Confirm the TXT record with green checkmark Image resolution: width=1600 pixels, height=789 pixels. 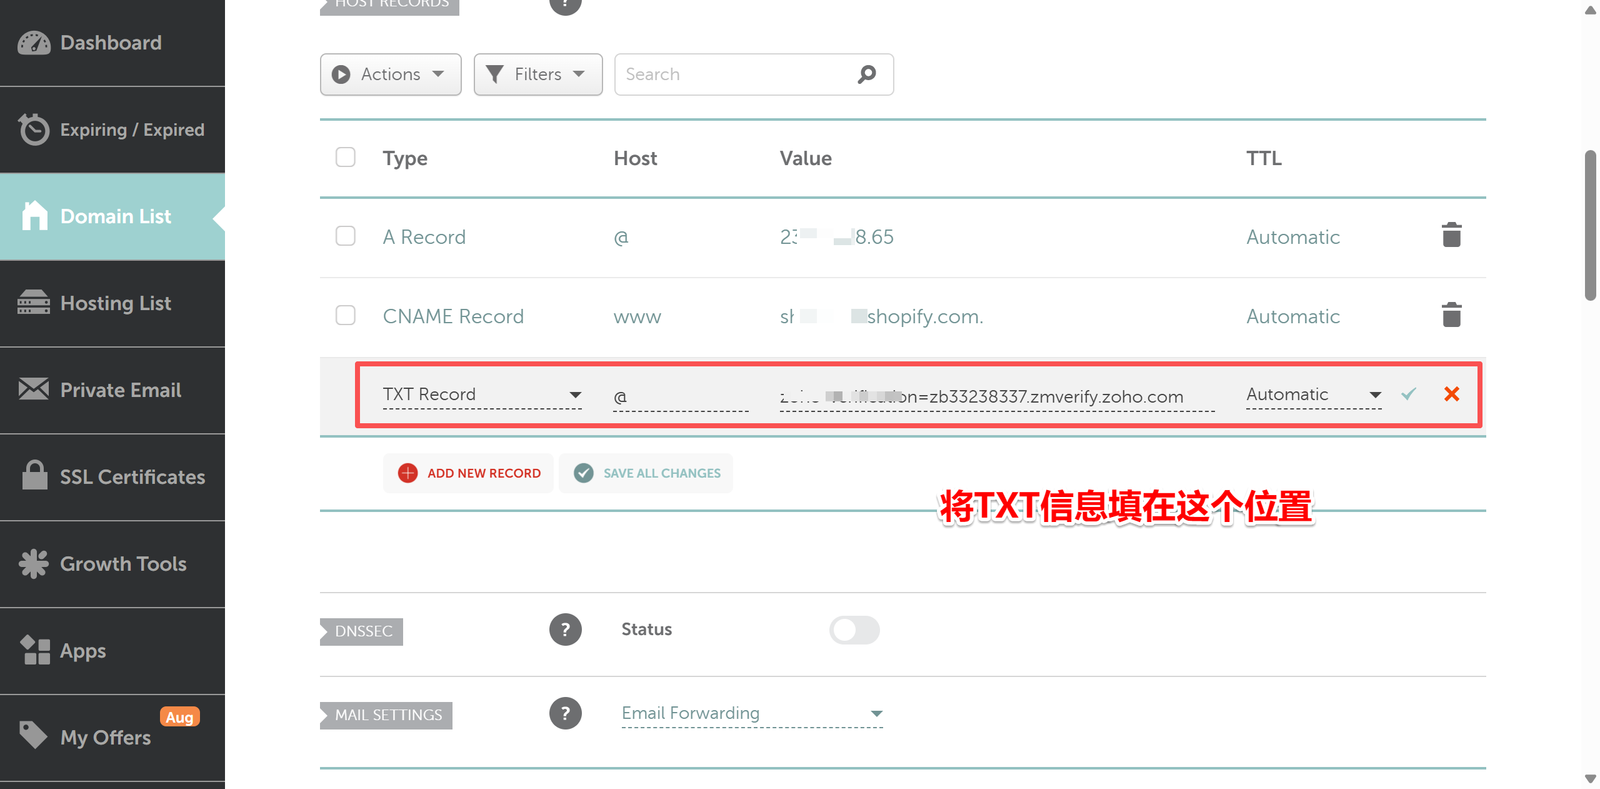[x=1409, y=394]
